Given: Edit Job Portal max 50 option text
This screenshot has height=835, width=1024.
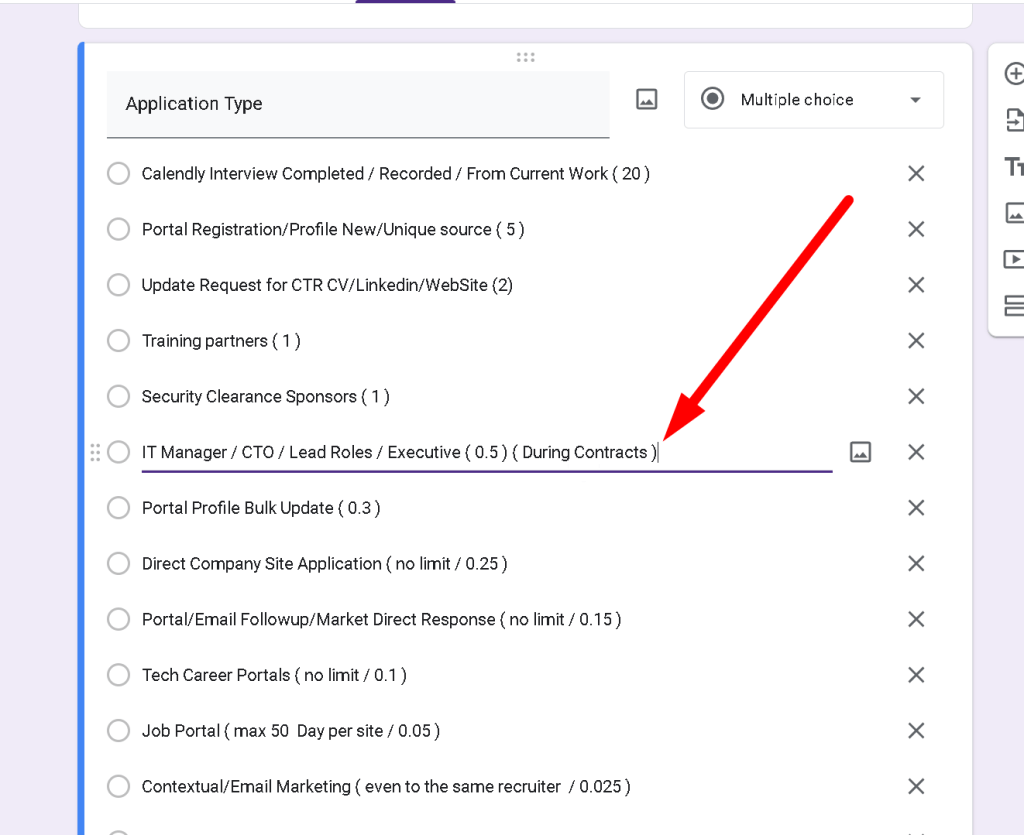Looking at the screenshot, I should pyautogui.click(x=291, y=731).
